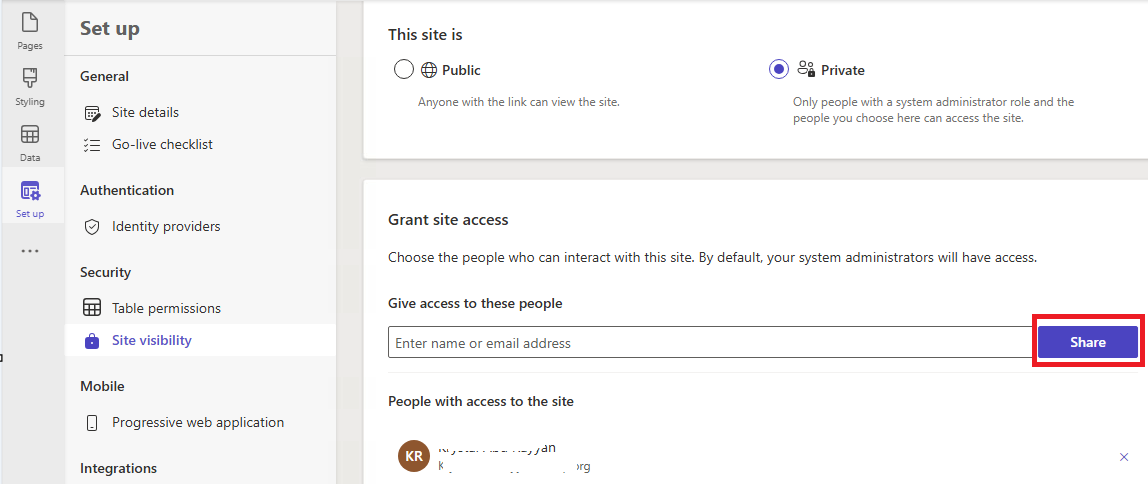Select the Private radio button
The height and width of the screenshot is (484, 1148).
pos(779,70)
